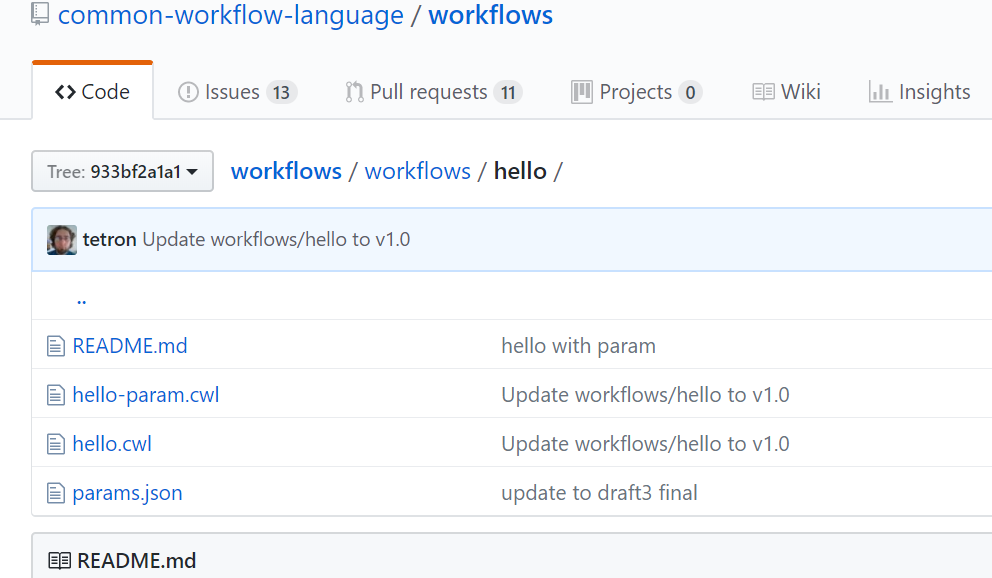The width and height of the screenshot is (992, 578).
Task: Open the README.md file
Action: point(130,346)
